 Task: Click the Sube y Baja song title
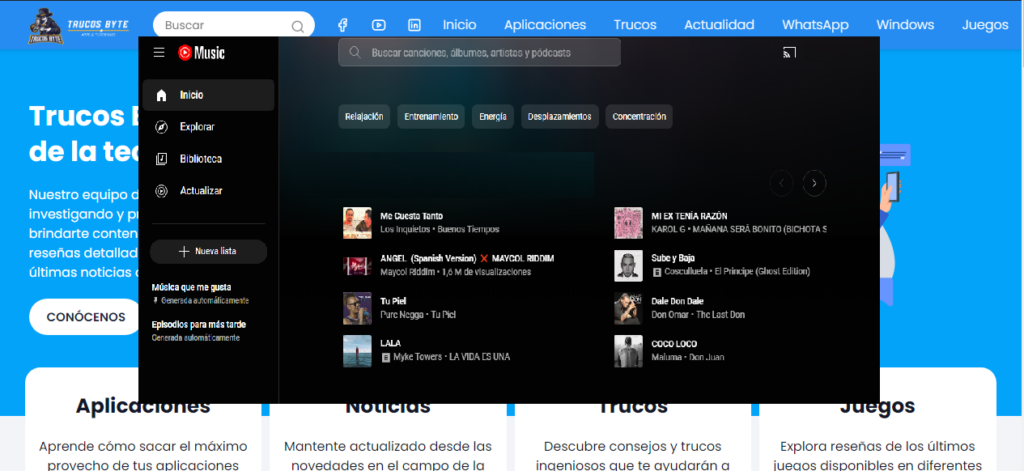(673, 258)
